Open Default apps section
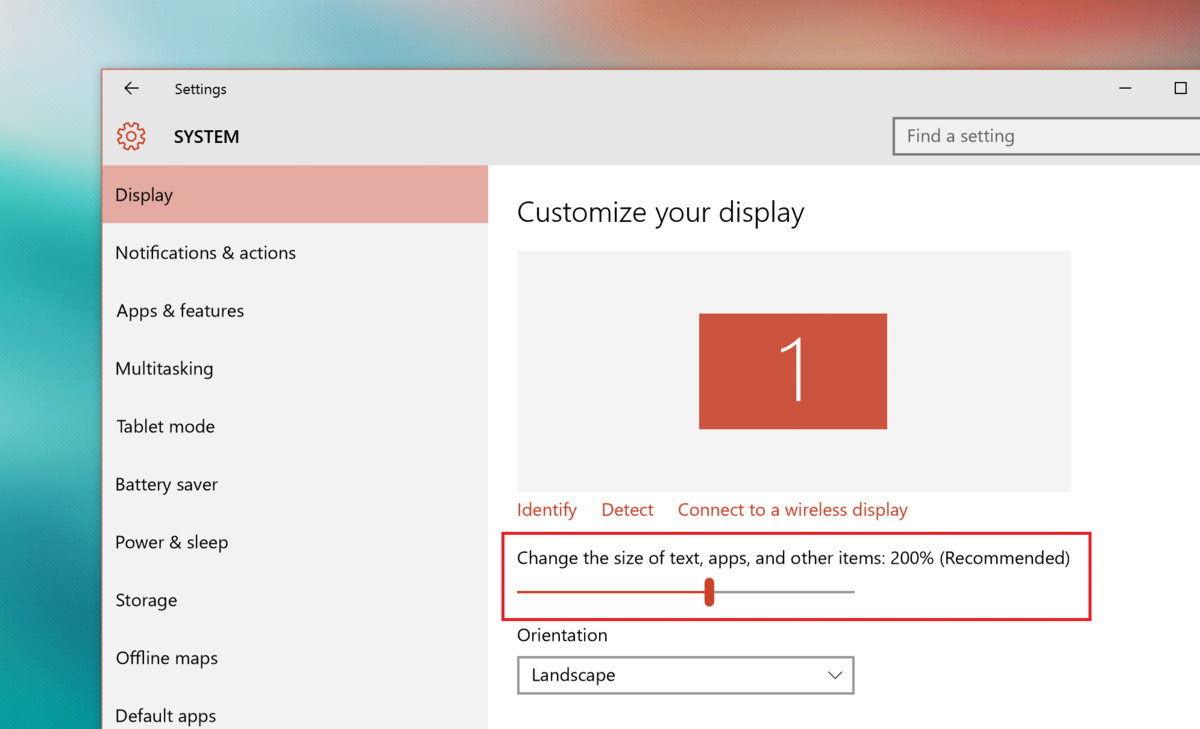The image size is (1200, 729). [165, 715]
